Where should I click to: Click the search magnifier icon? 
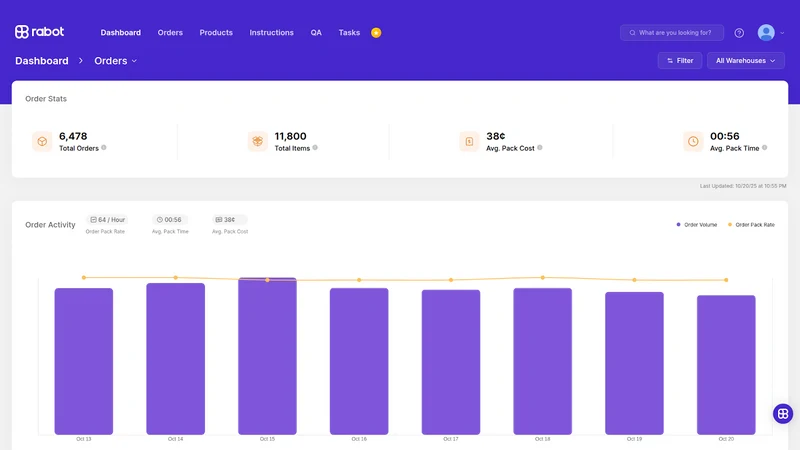(632, 33)
